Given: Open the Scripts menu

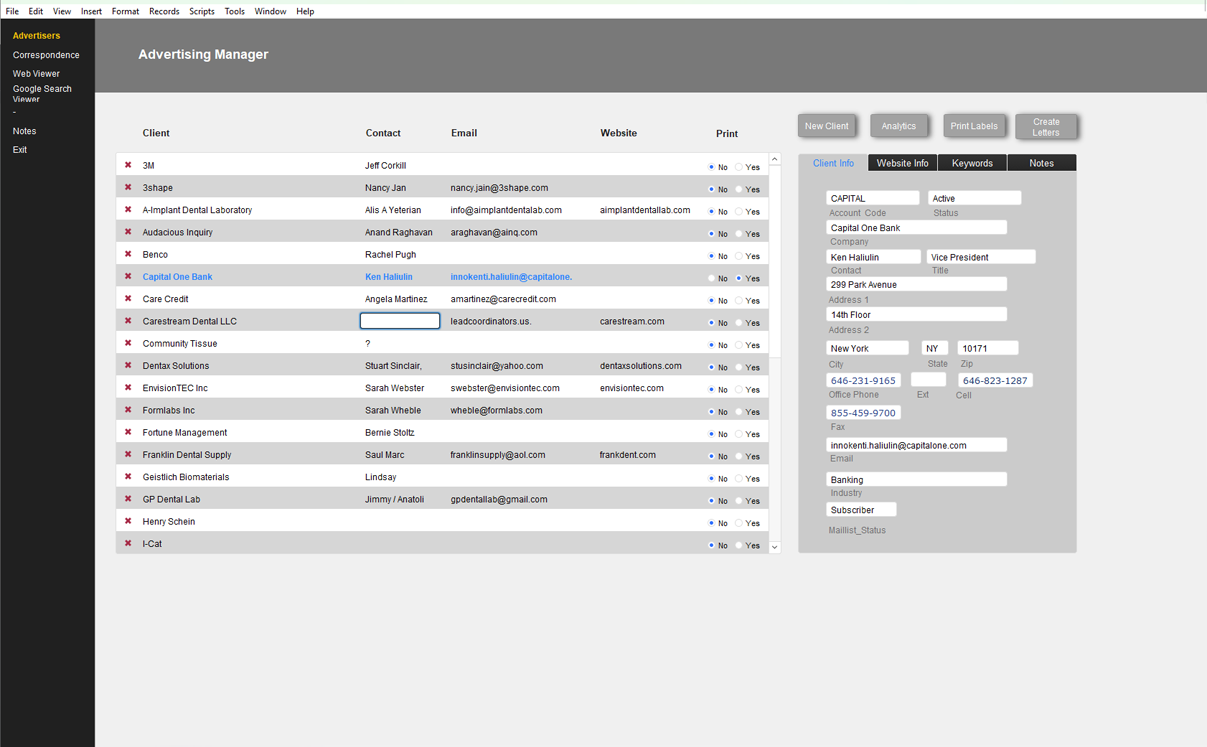Looking at the screenshot, I should click(202, 11).
